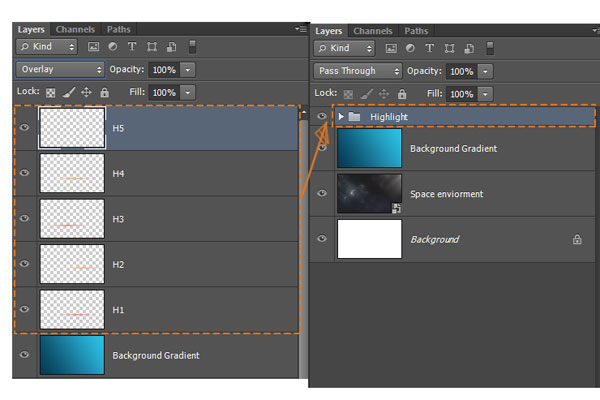
Task: Select the H1 layer name
Action: (x=118, y=310)
